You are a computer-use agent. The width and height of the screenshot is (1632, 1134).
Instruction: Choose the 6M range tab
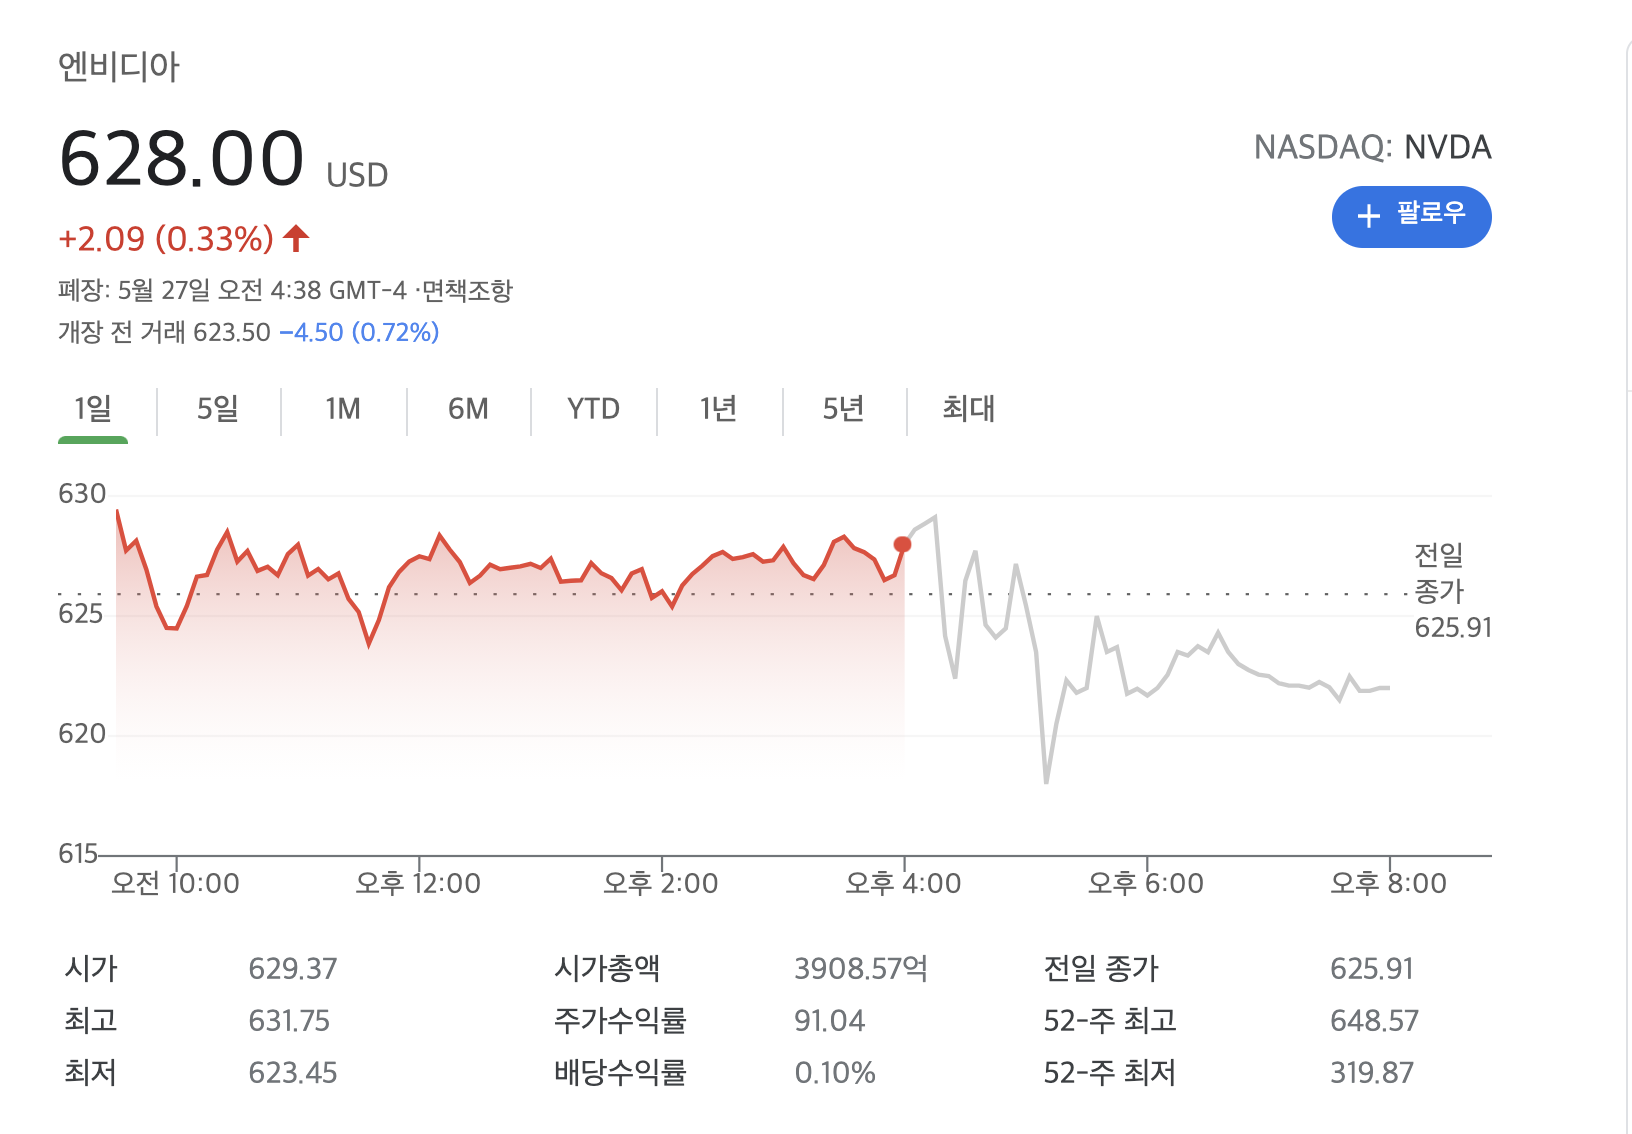468,409
